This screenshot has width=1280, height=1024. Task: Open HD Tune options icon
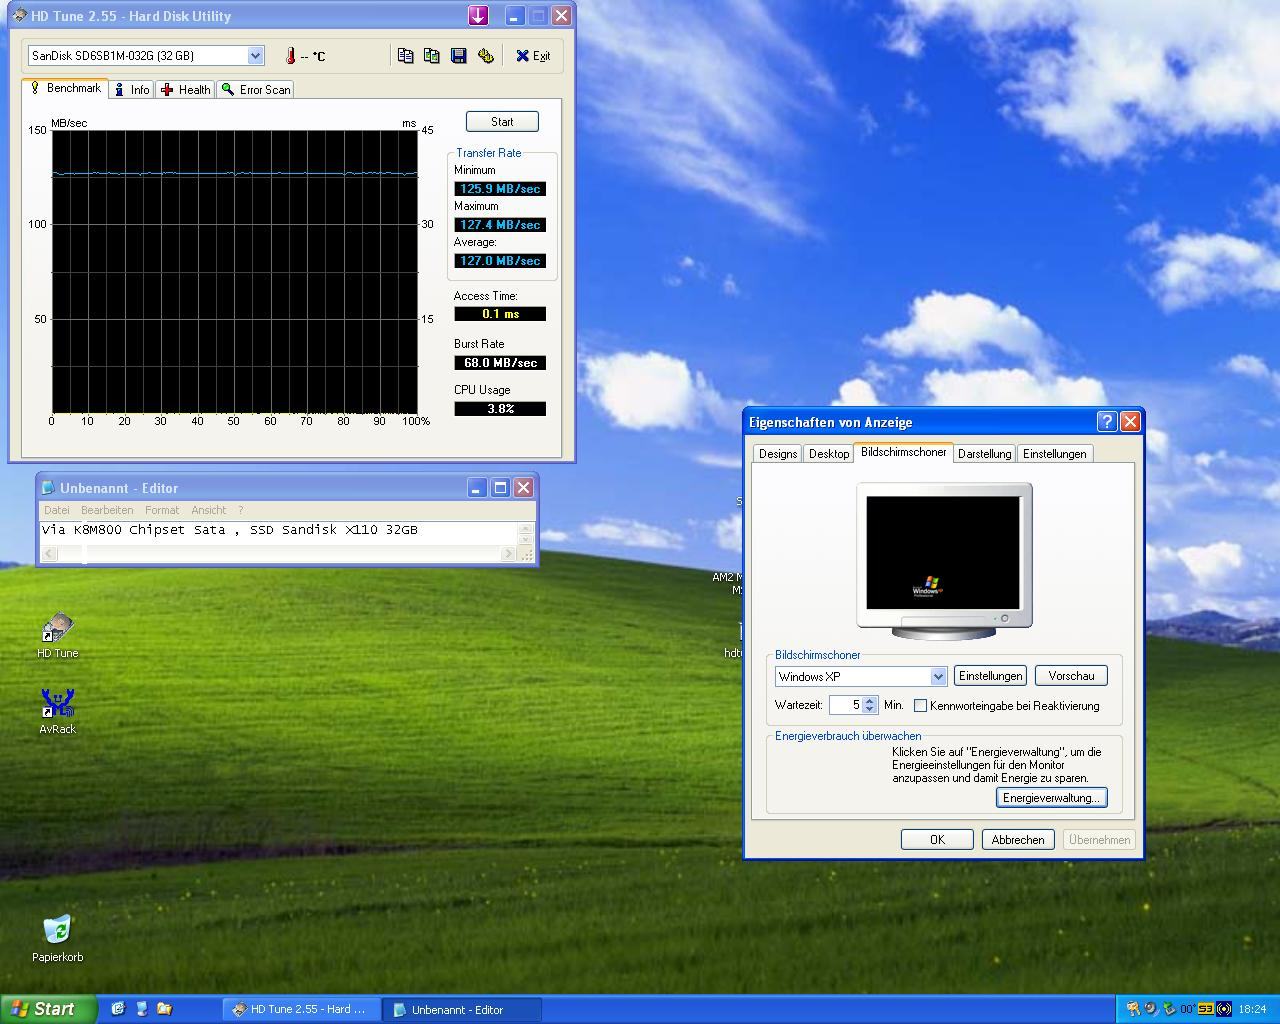485,56
